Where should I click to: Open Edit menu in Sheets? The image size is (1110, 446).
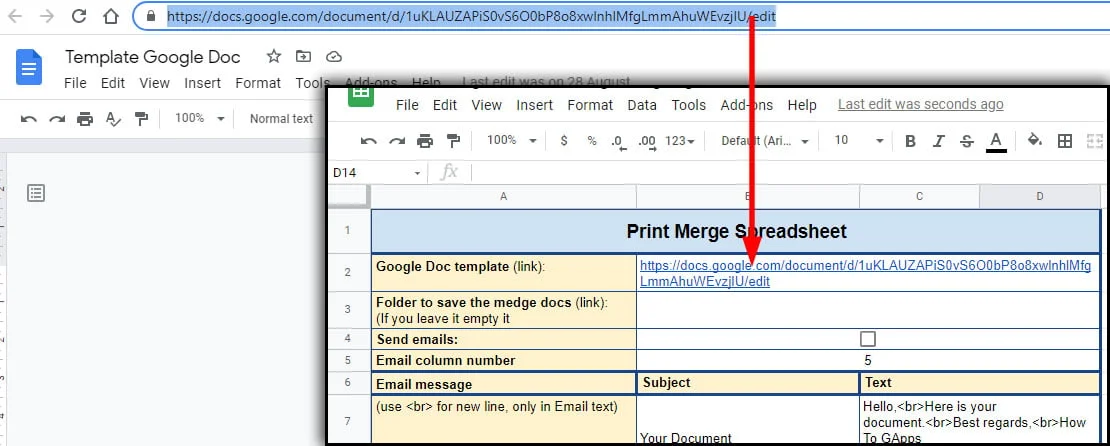tap(445, 105)
